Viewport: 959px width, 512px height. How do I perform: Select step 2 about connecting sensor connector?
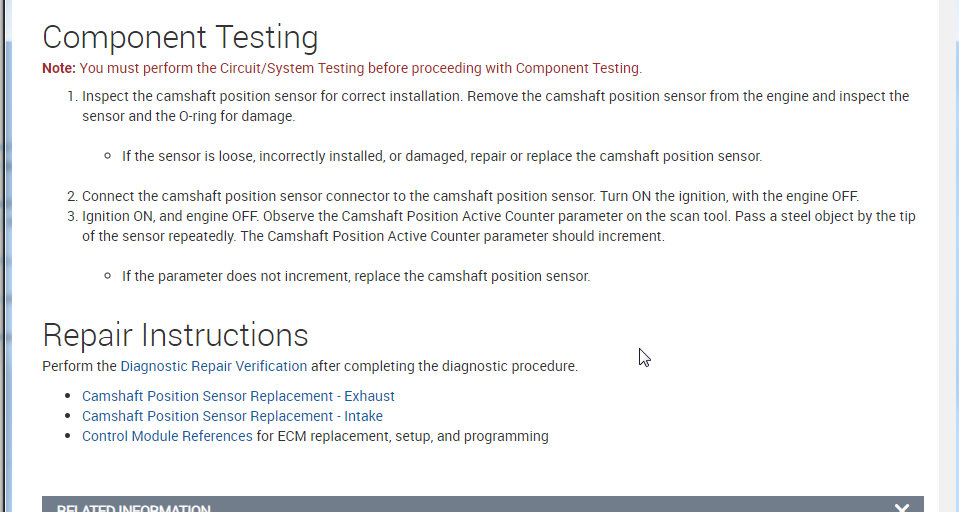470,196
